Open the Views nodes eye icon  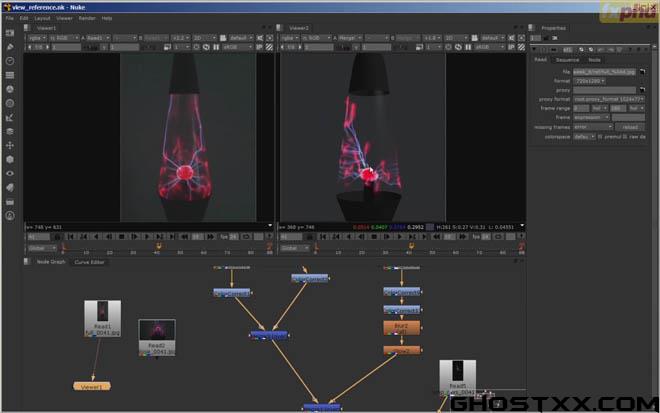tap(10, 173)
